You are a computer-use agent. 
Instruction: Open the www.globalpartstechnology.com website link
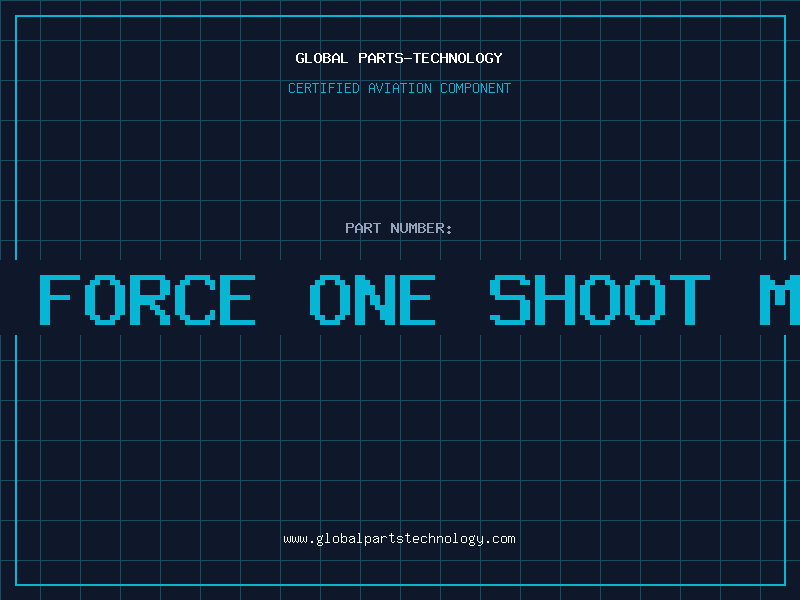[x=399, y=539]
